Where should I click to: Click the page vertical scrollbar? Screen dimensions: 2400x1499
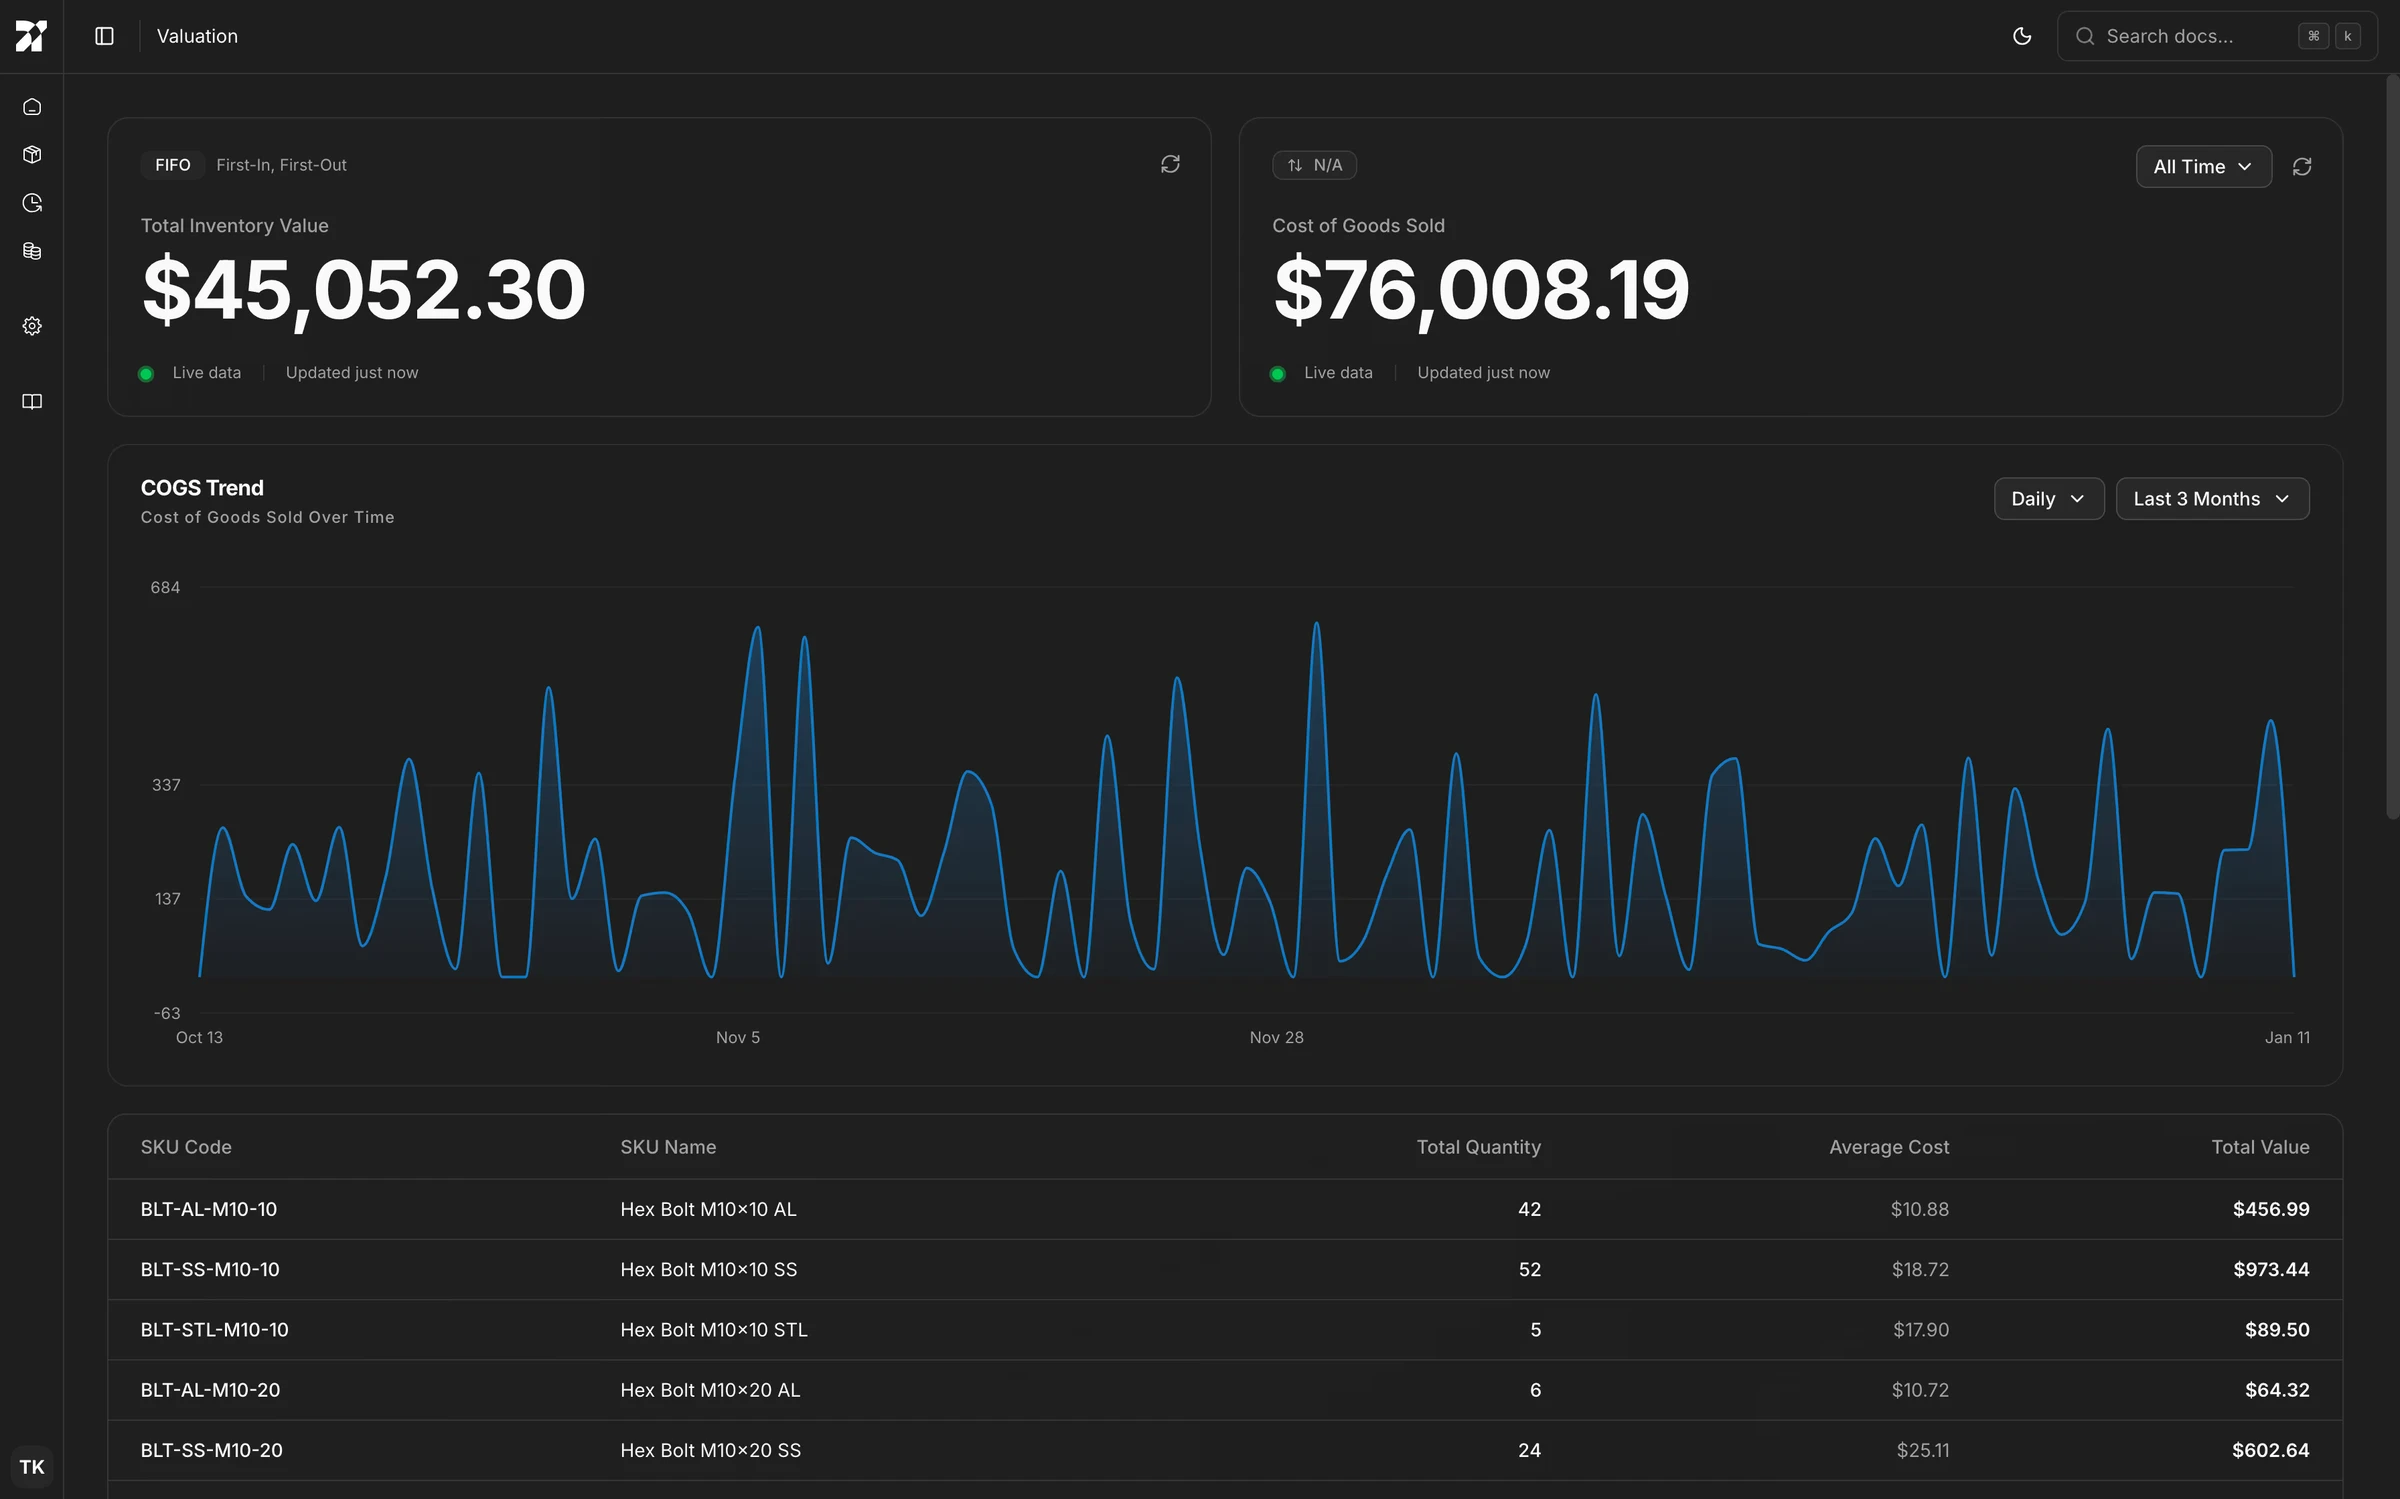click(x=2392, y=450)
